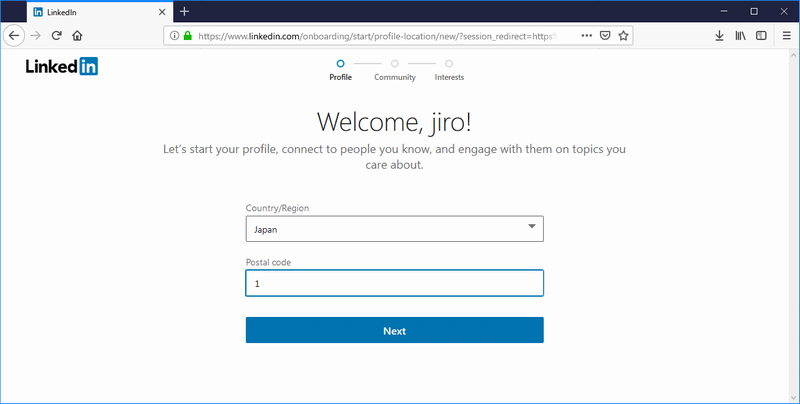800x404 pixels.
Task: Go to the Firefox home page
Action: 77,36
